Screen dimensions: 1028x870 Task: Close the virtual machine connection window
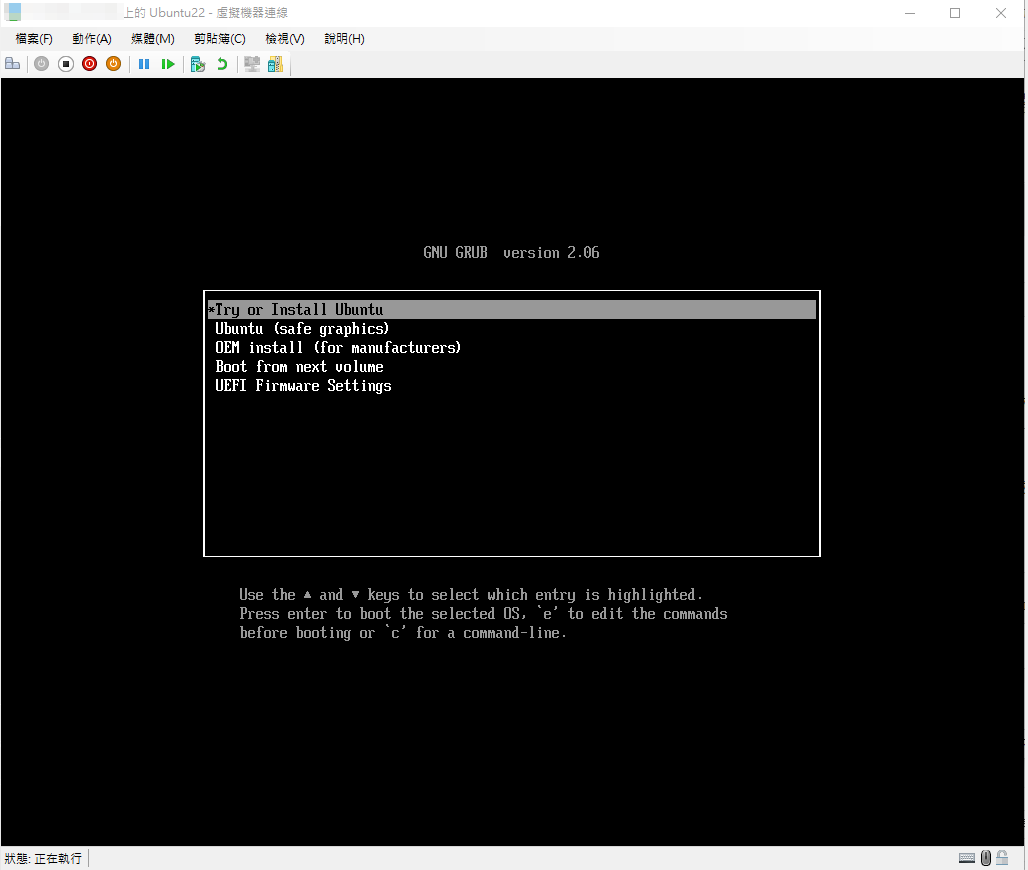coord(1000,13)
